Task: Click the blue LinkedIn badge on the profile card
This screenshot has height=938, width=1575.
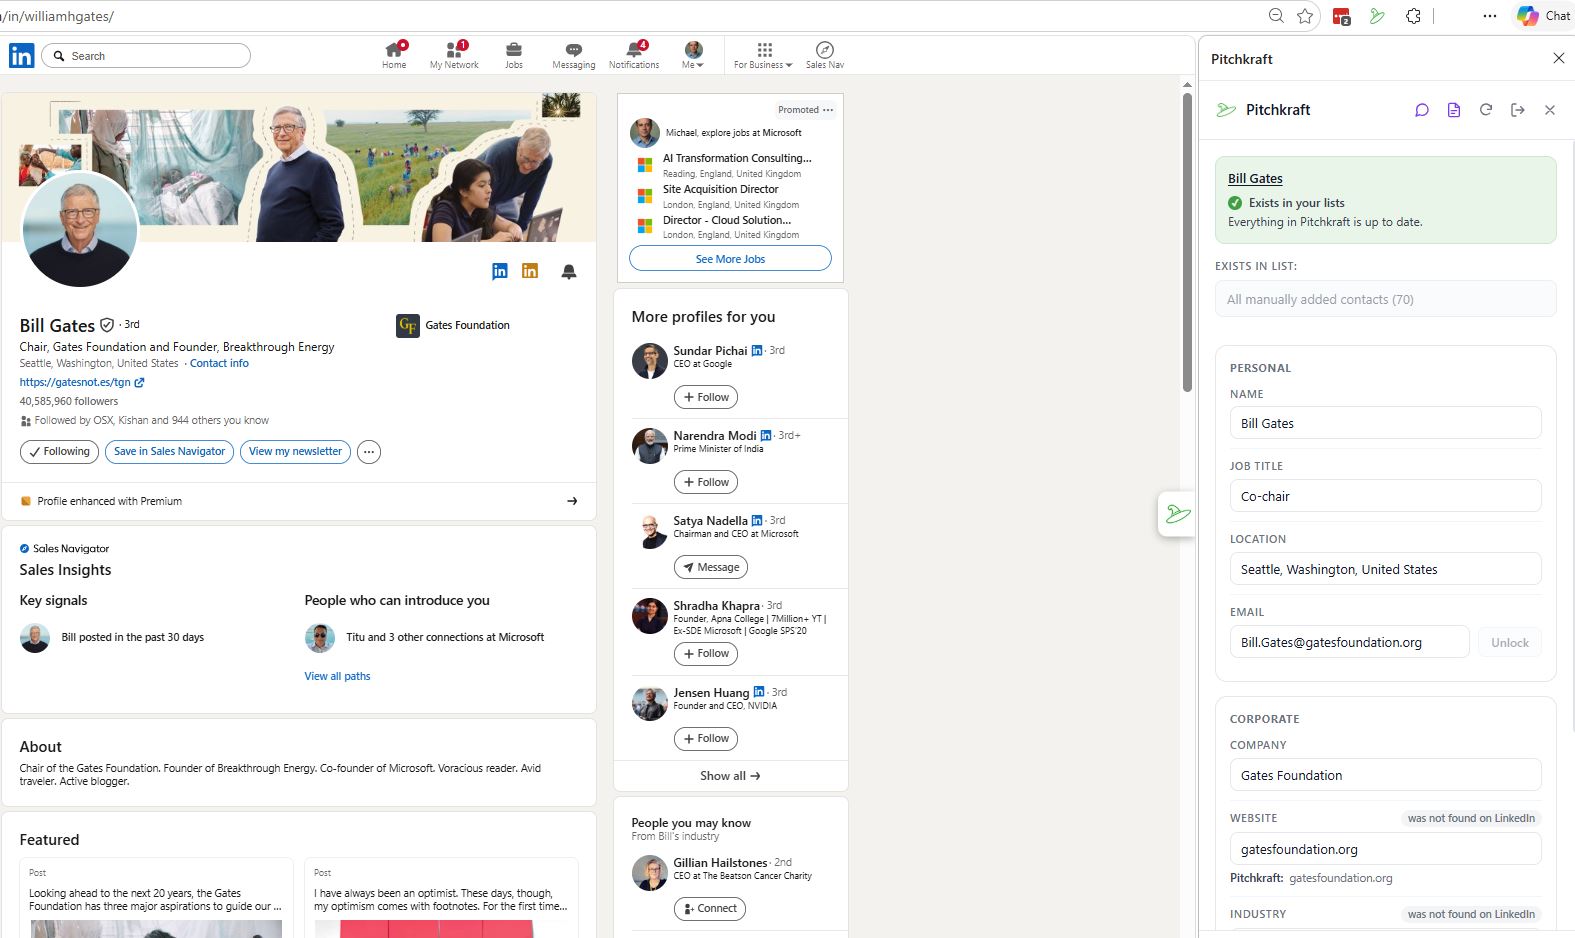Action: click(x=500, y=271)
